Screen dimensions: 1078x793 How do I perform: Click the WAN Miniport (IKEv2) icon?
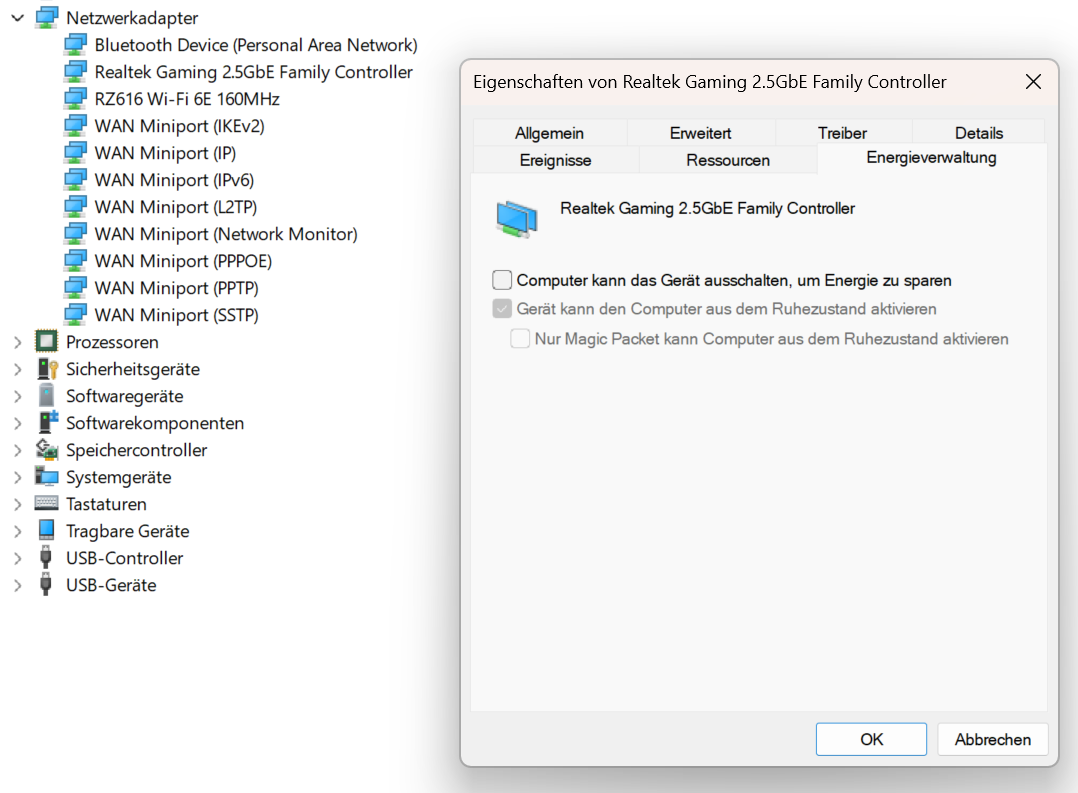point(75,126)
